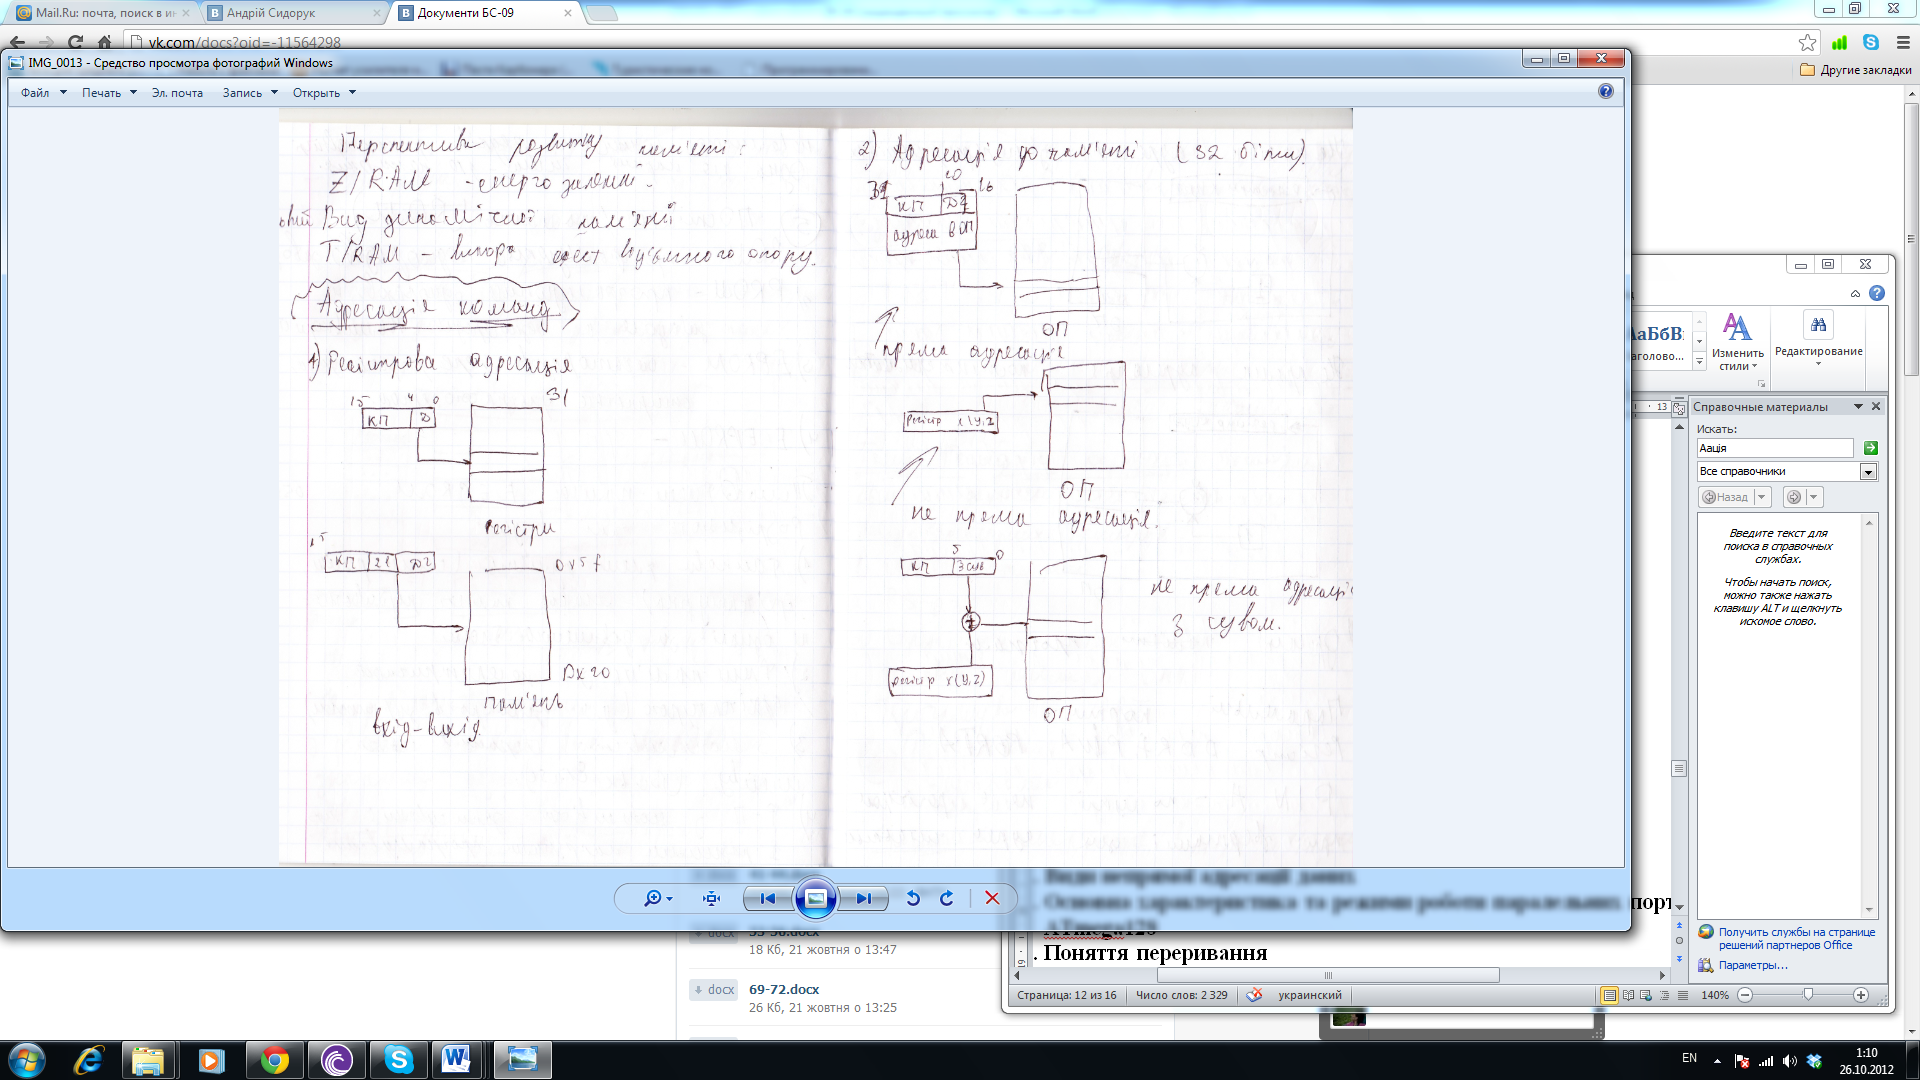Viewport: 1920px width, 1080px height.
Task: Go to the next photo
Action: (x=863, y=898)
